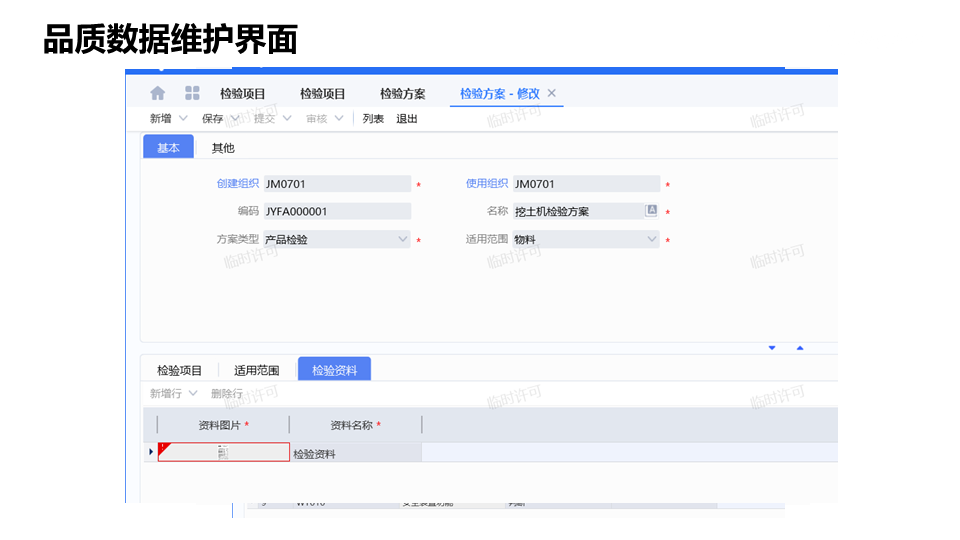Click the multilingual icon in 名称 field
Viewport: 960px width, 540px height.
coord(651,211)
